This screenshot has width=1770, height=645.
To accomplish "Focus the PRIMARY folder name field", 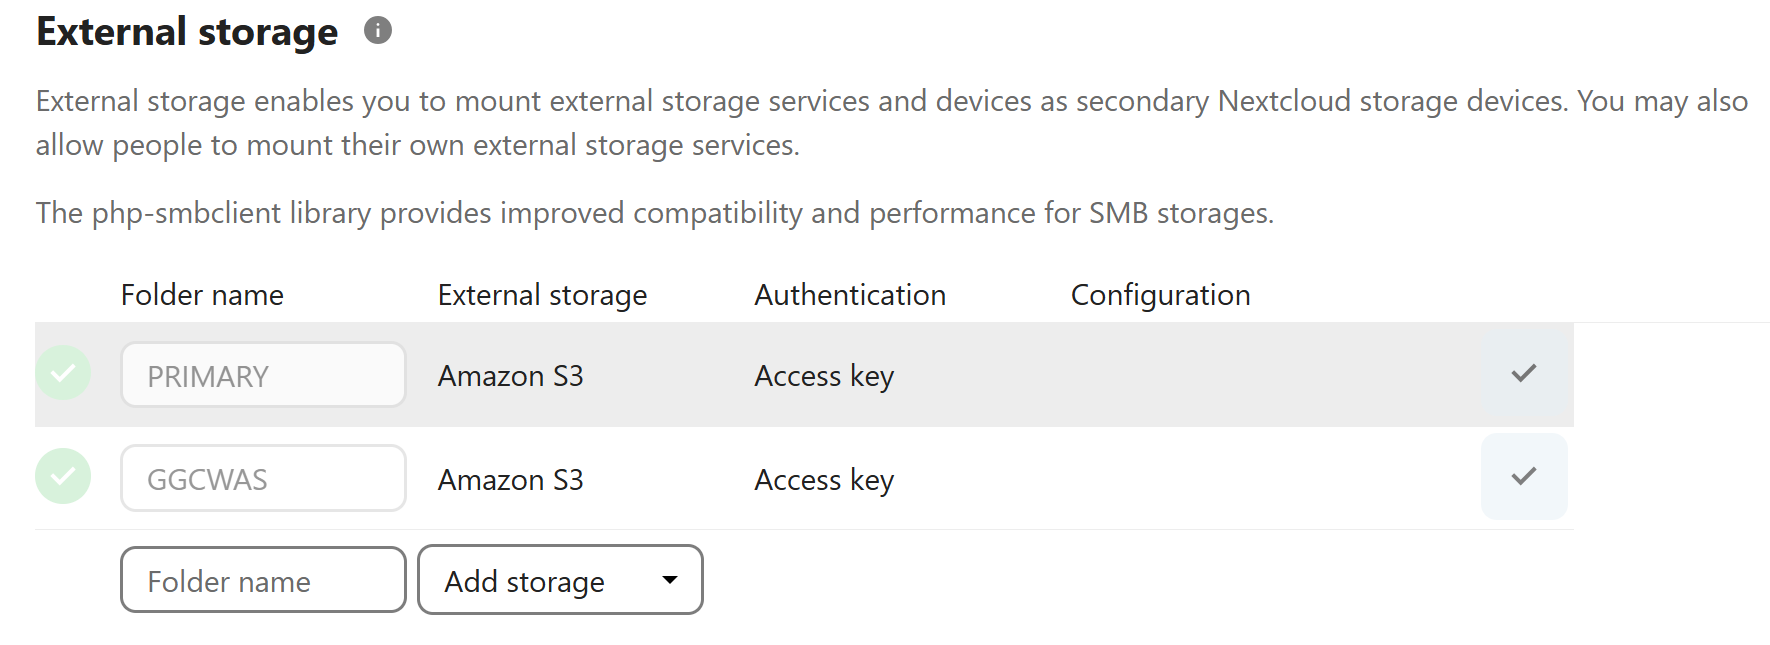I will [x=263, y=376].
